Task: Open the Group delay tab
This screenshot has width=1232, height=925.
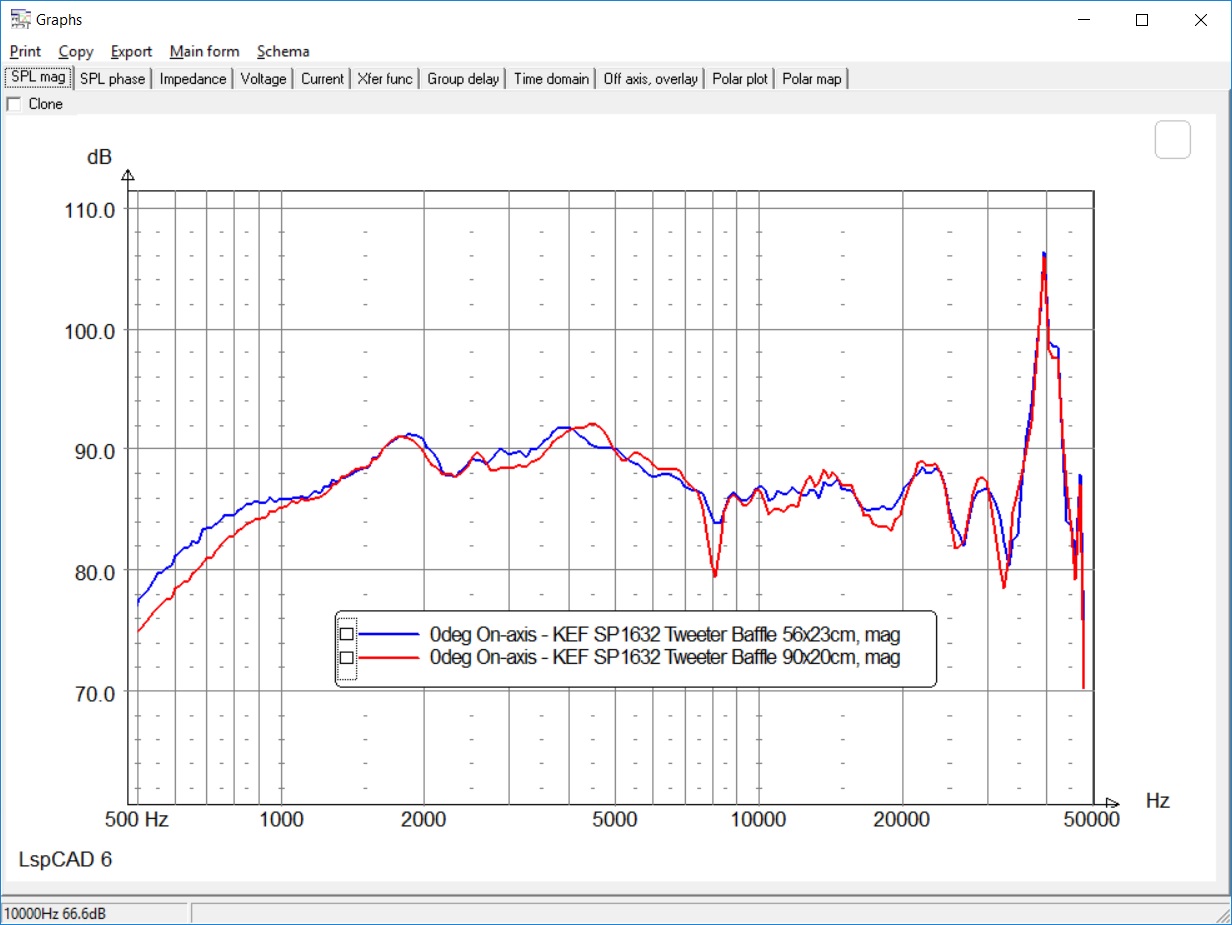Action: click(x=463, y=79)
